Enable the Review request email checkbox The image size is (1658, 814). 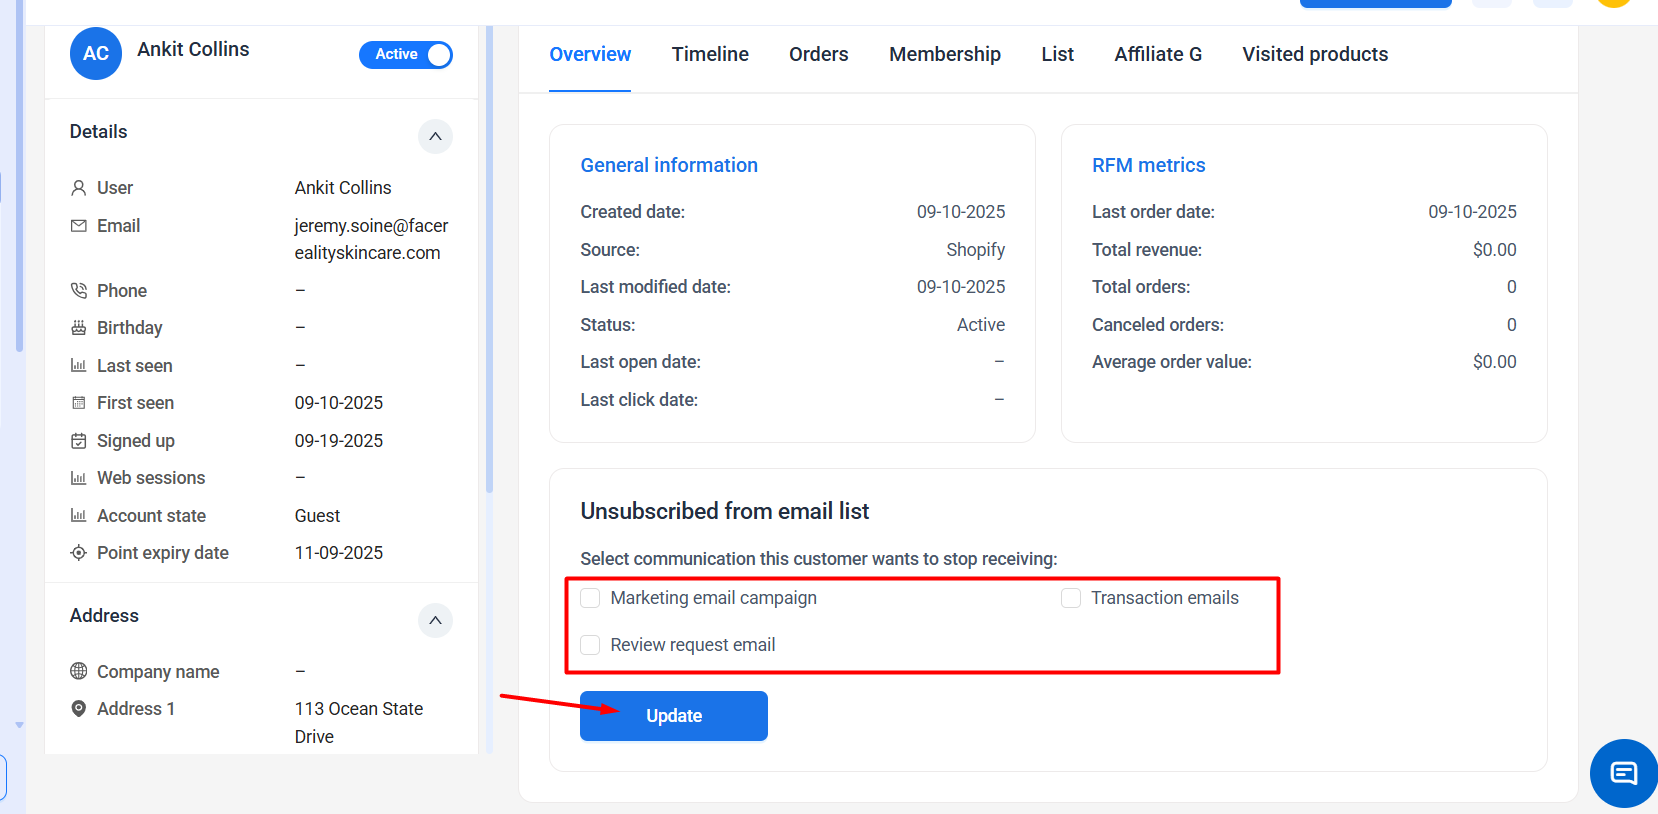[591, 645]
